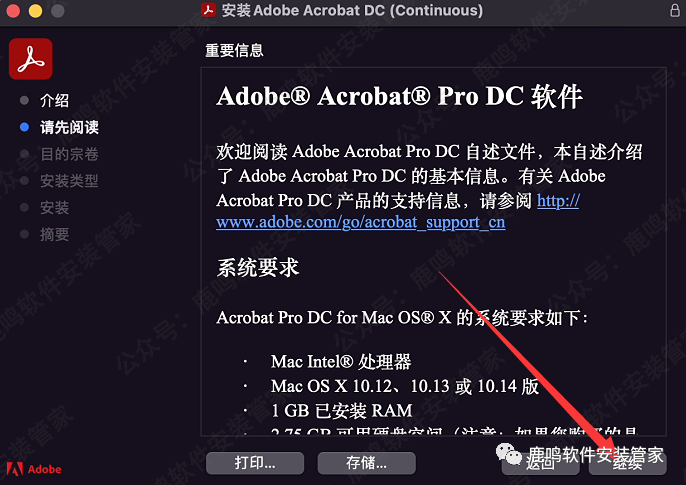Image resolution: width=686 pixels, height=485 pixels.
Task: Select the 请先阅读 step in sidebar
Action: [x=69, y=127]
